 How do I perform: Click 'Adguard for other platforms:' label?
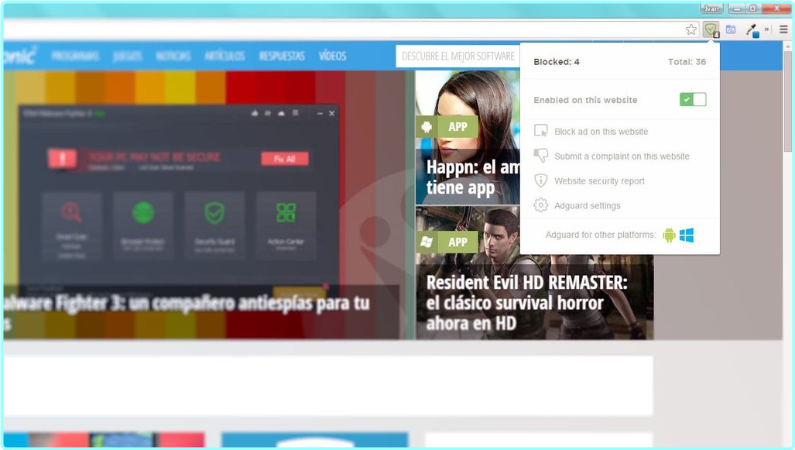(x=600, y=235)
